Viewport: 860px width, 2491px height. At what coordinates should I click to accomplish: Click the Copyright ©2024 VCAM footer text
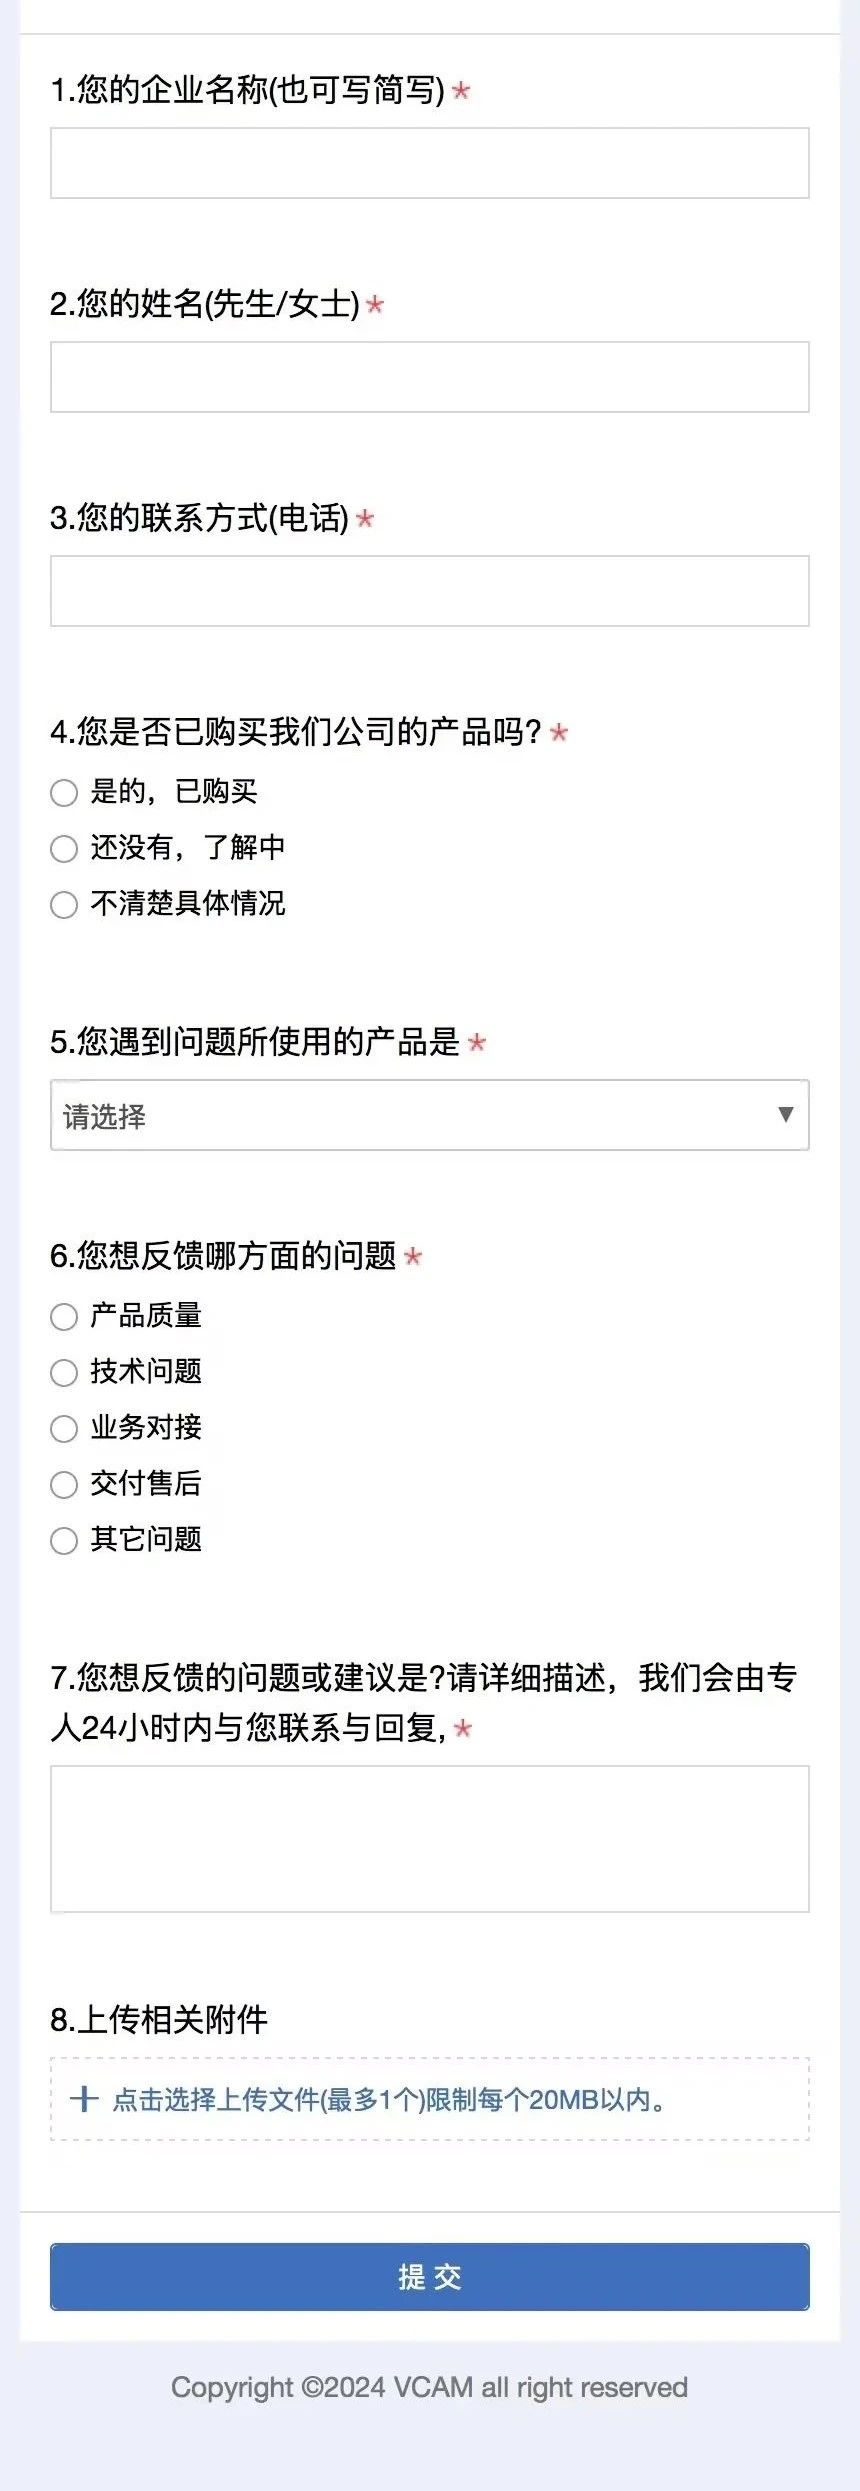(x=429, y=2387)
